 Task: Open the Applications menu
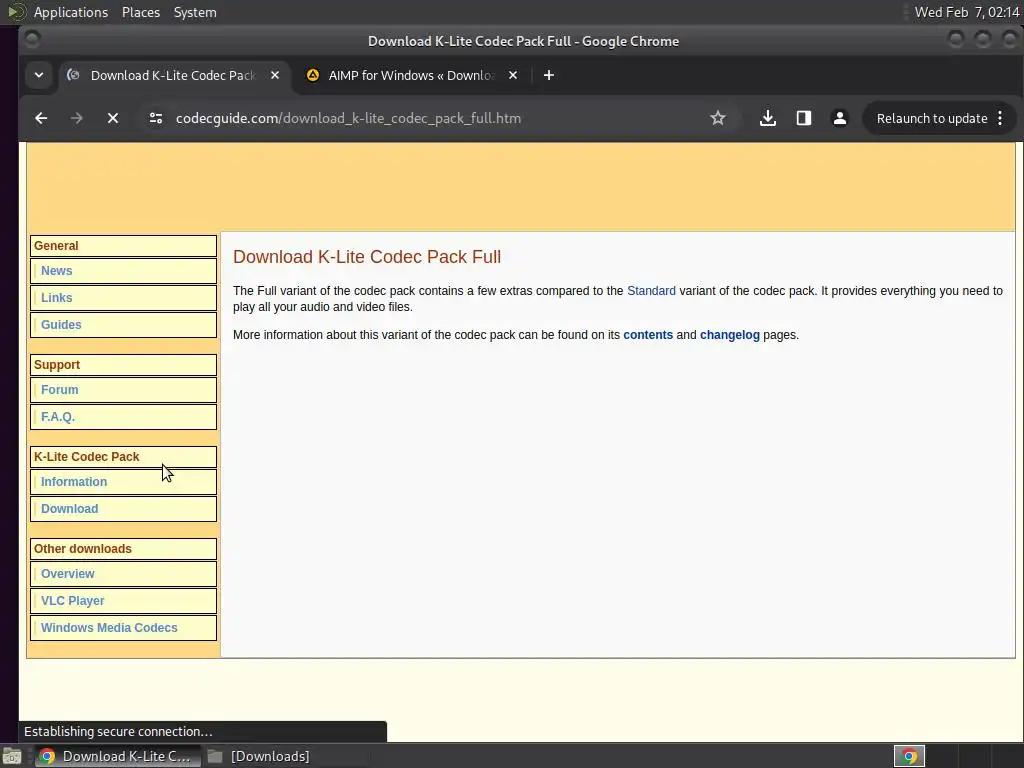pos(71,12)
